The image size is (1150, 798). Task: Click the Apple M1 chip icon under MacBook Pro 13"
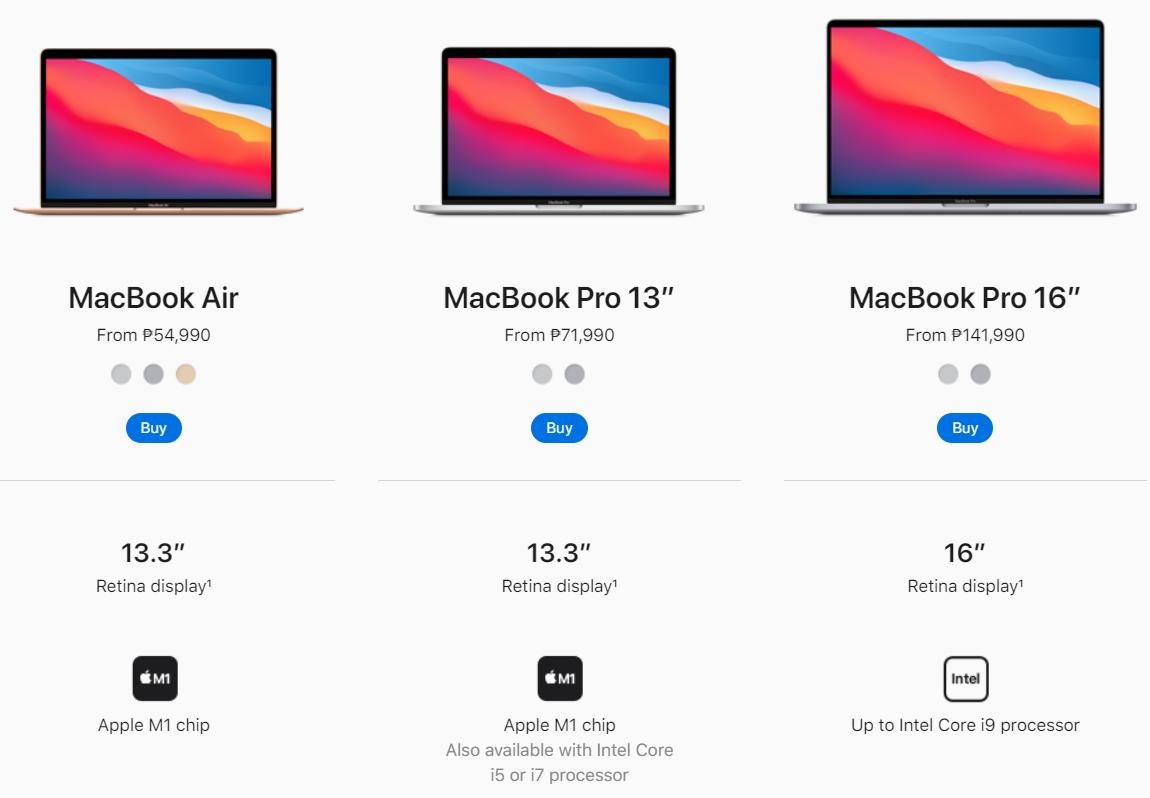[x=560, y=678]
